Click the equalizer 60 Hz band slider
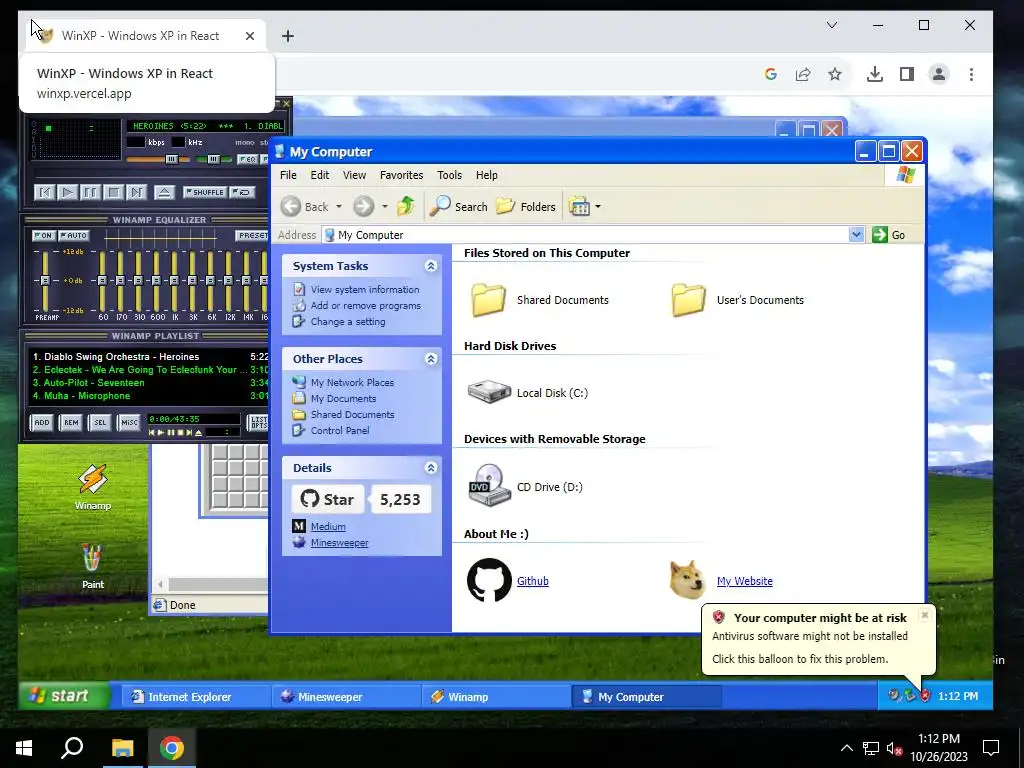Viewport: 1024px width, 768px height. pyautogui.click(x=103, y=281)
